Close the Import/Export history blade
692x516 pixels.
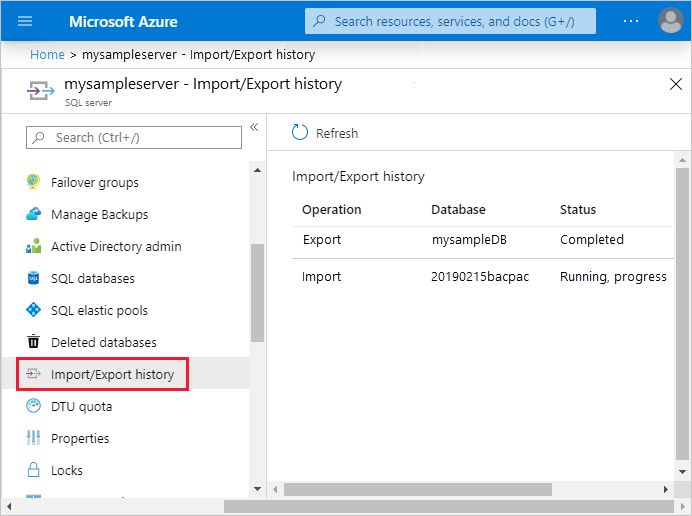click(x=676, y=84)
